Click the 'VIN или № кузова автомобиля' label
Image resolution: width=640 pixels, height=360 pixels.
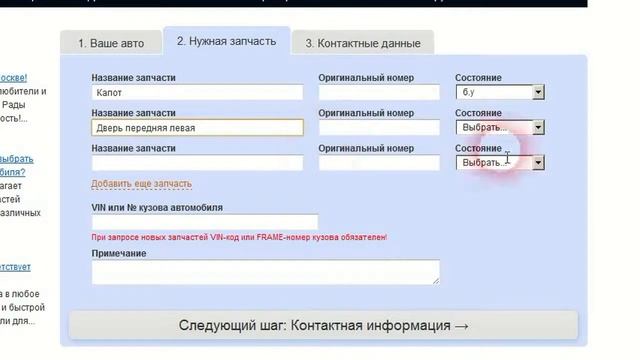[x=157, y=207]
